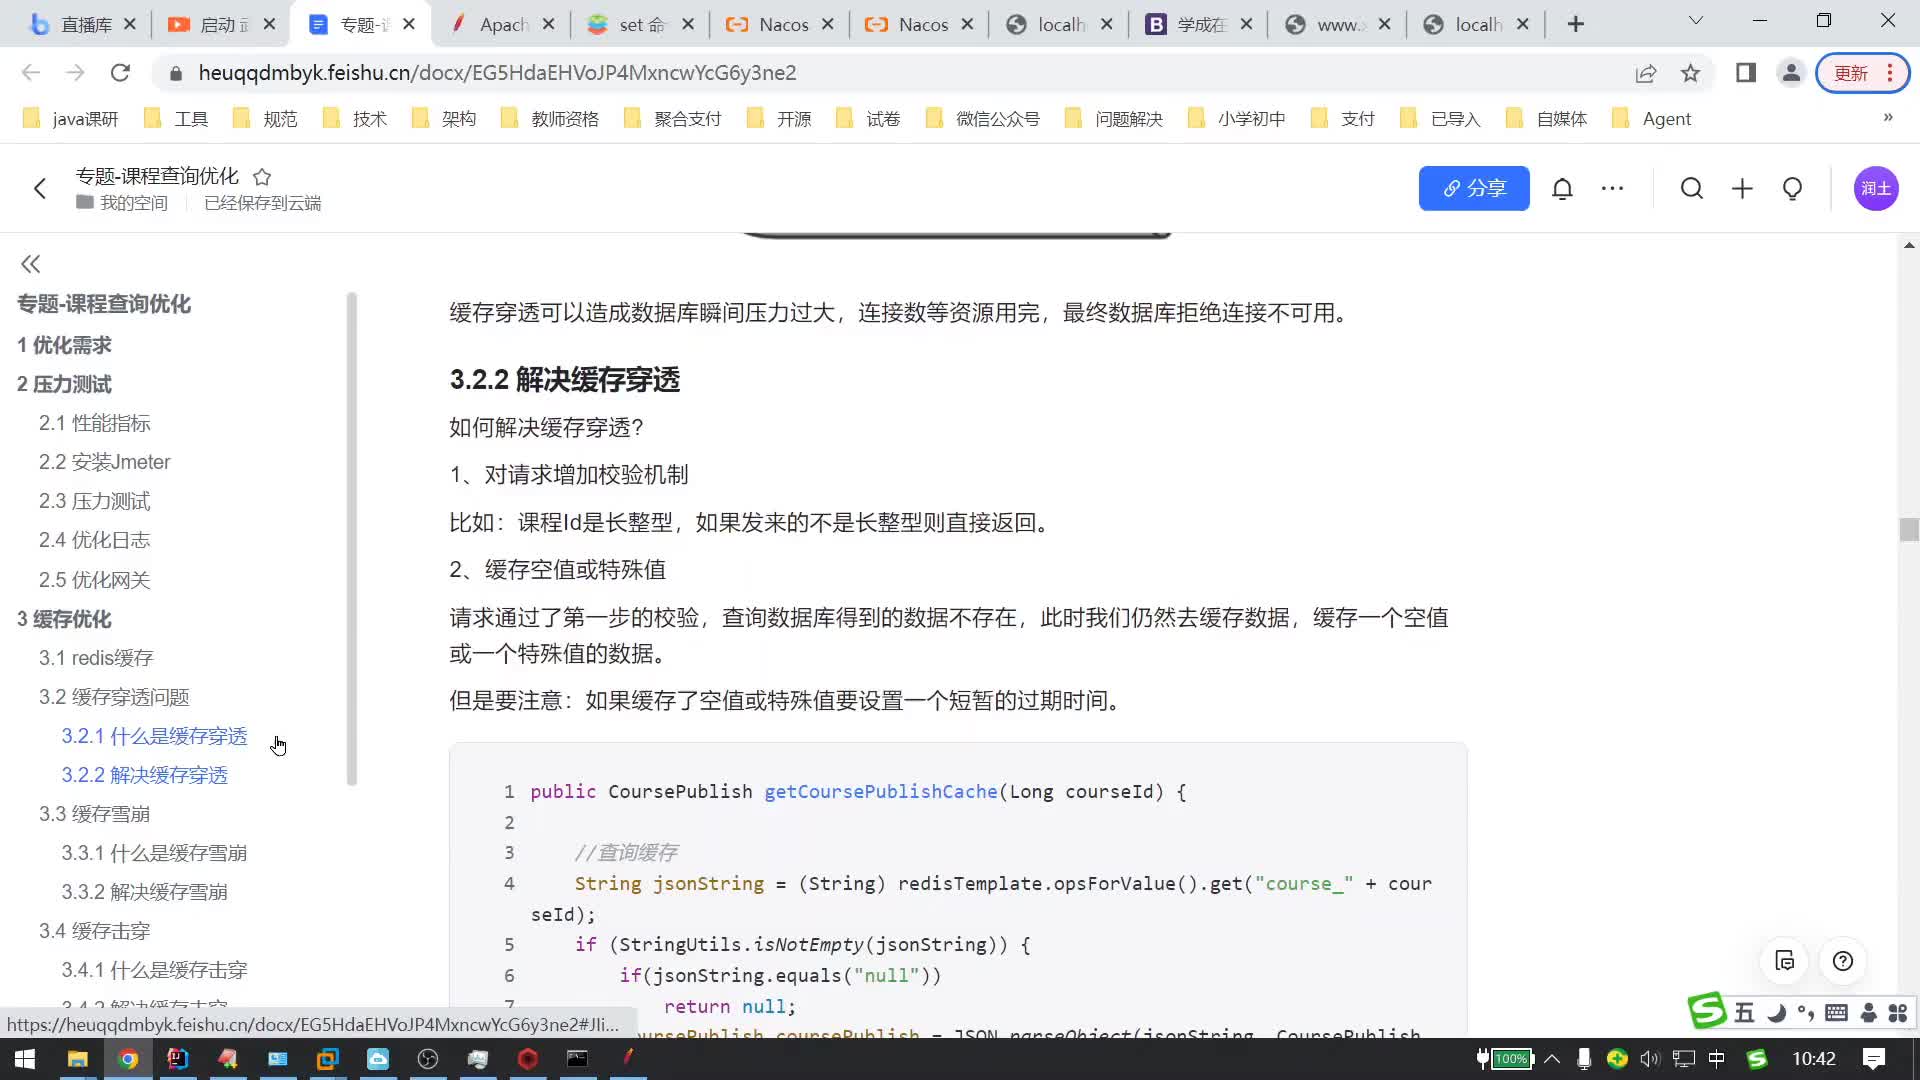Jump to outline item 2.5 优化网关
This screenshot has width=1920, height=1080.
pyautogui.click(x=94, y=580)
